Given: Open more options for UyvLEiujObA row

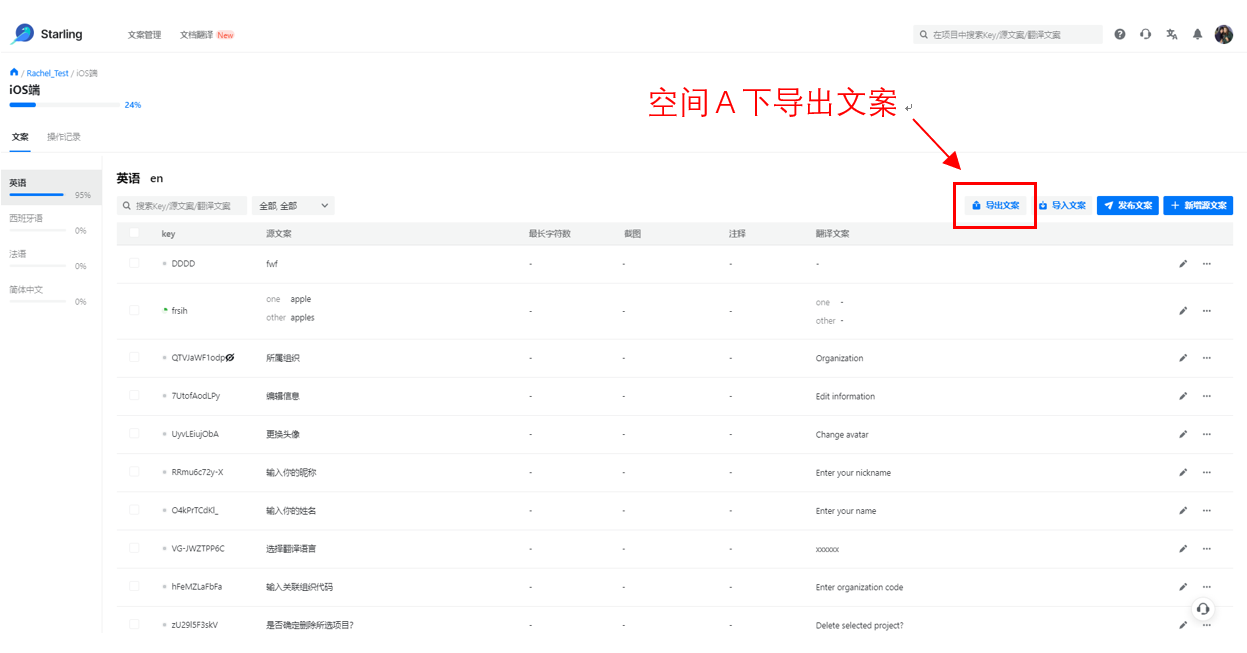Looking at the screenshot, I should [1207, 434].
